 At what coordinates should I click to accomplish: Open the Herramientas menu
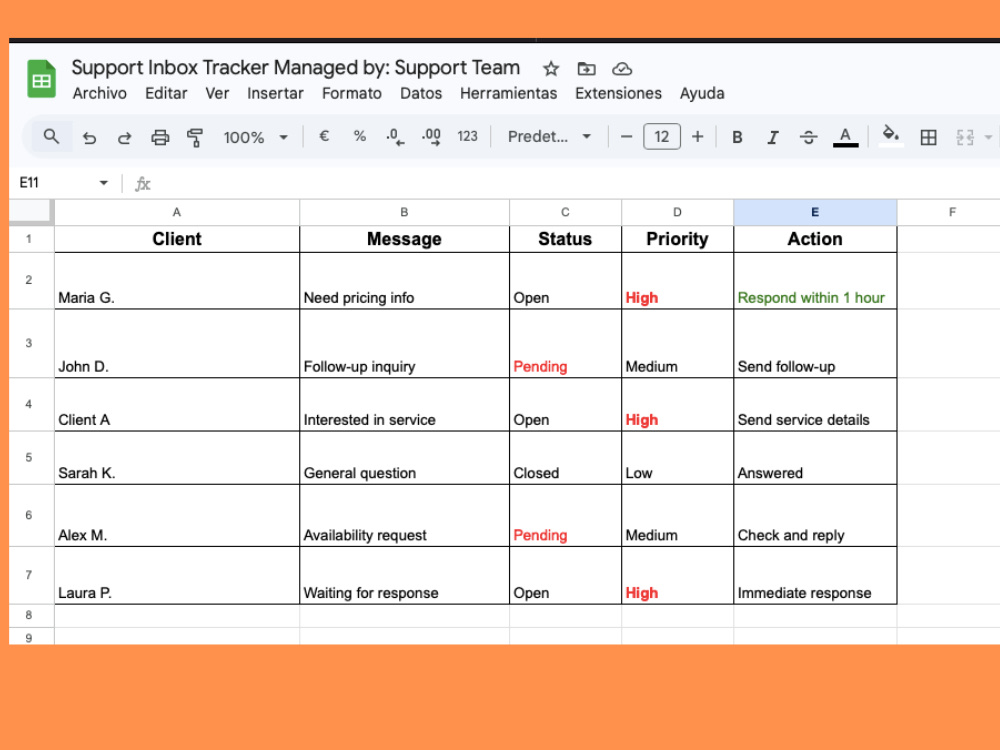[508, 93]
